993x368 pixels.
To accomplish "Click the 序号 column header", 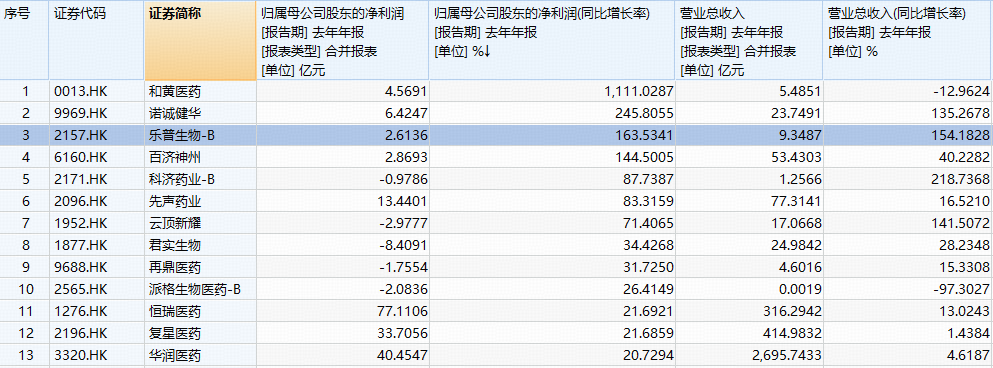I will click(x=25, y=41).
